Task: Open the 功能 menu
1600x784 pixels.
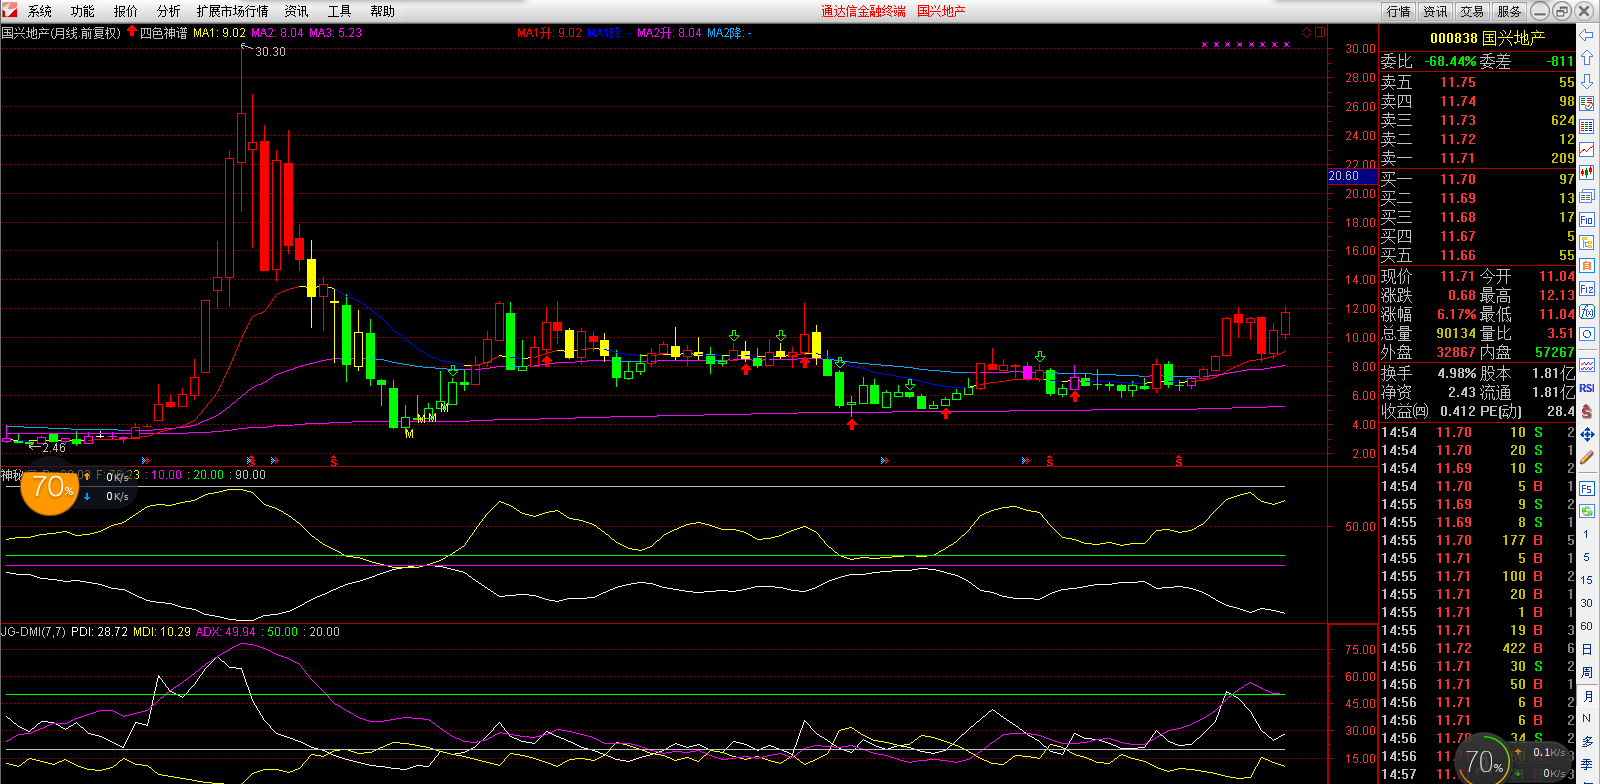Action: [83, 11]
